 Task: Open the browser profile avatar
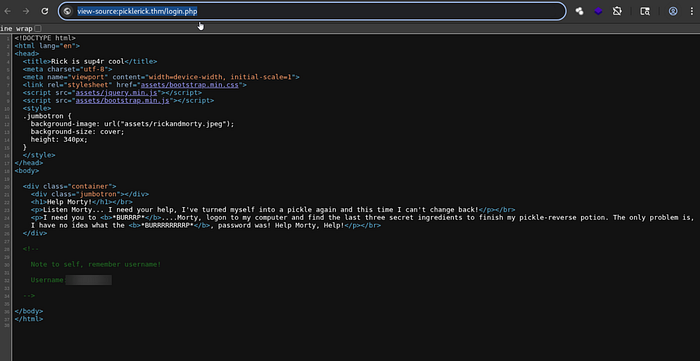(x=673, y=12)
